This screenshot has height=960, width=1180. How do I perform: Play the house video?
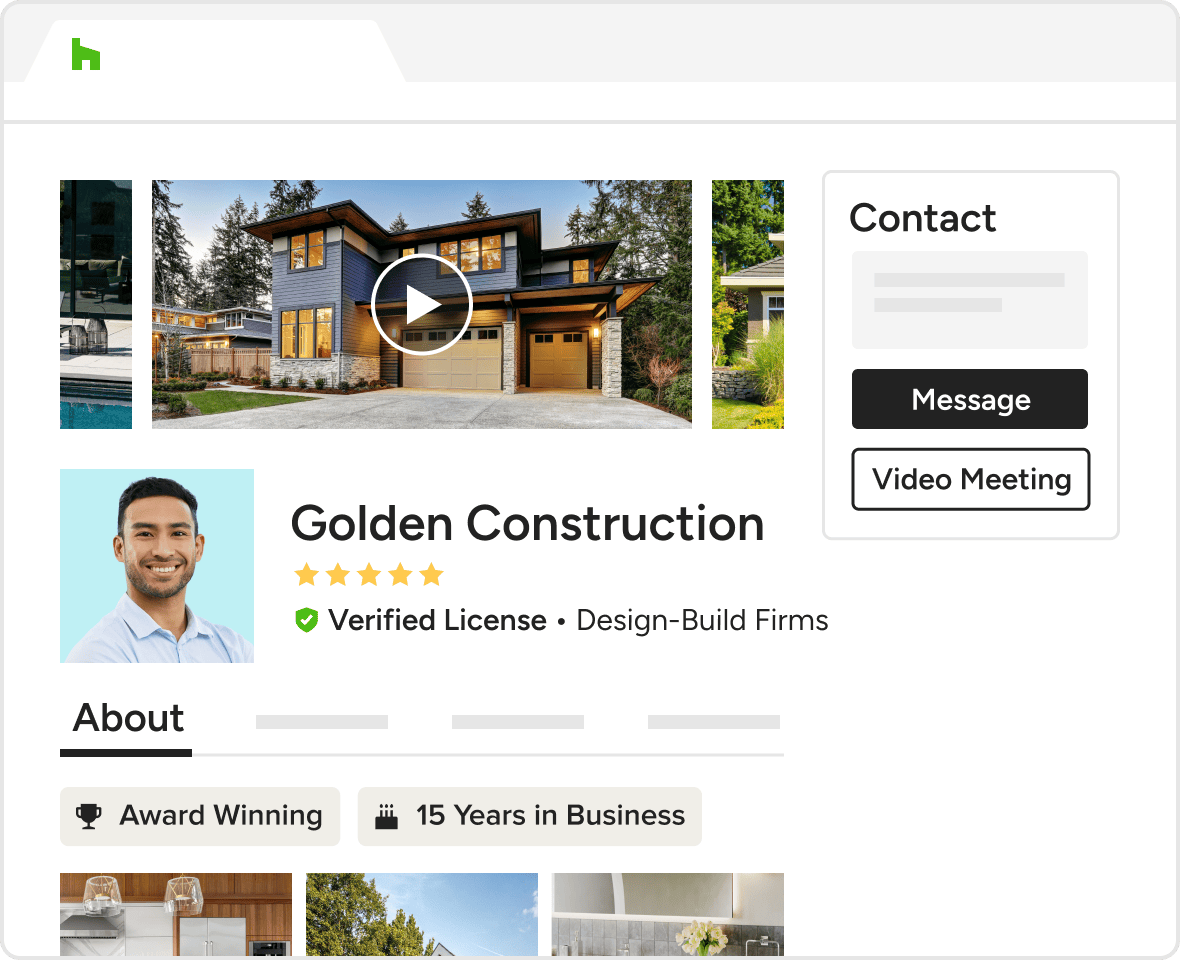(x=421, y=305)
